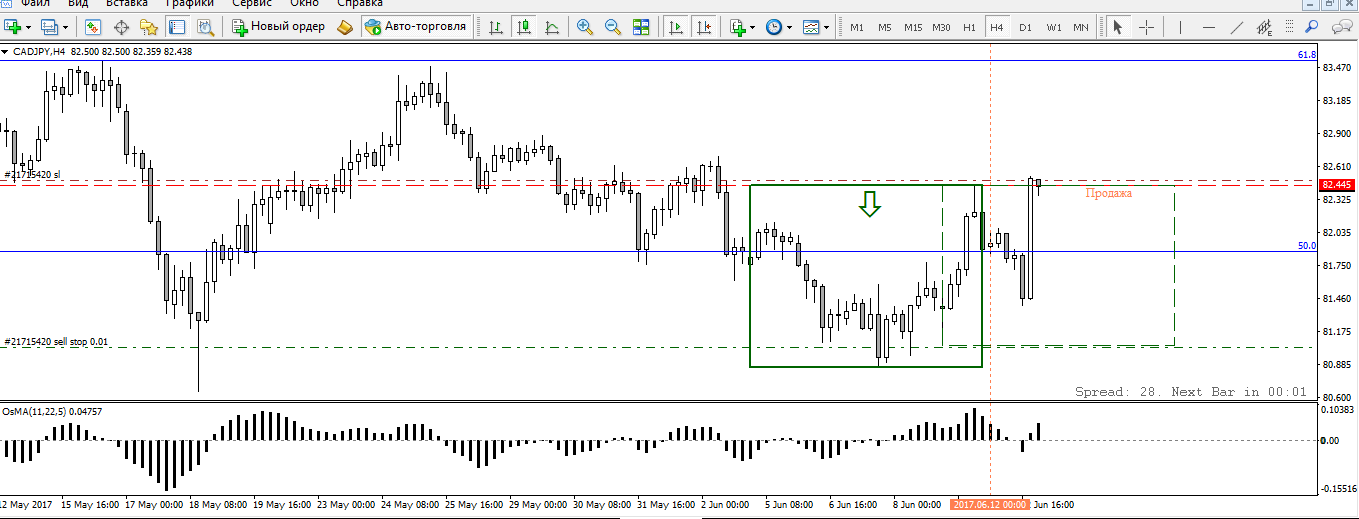
Task: Select the arrow cursor tool
Action: [1118, 27]
